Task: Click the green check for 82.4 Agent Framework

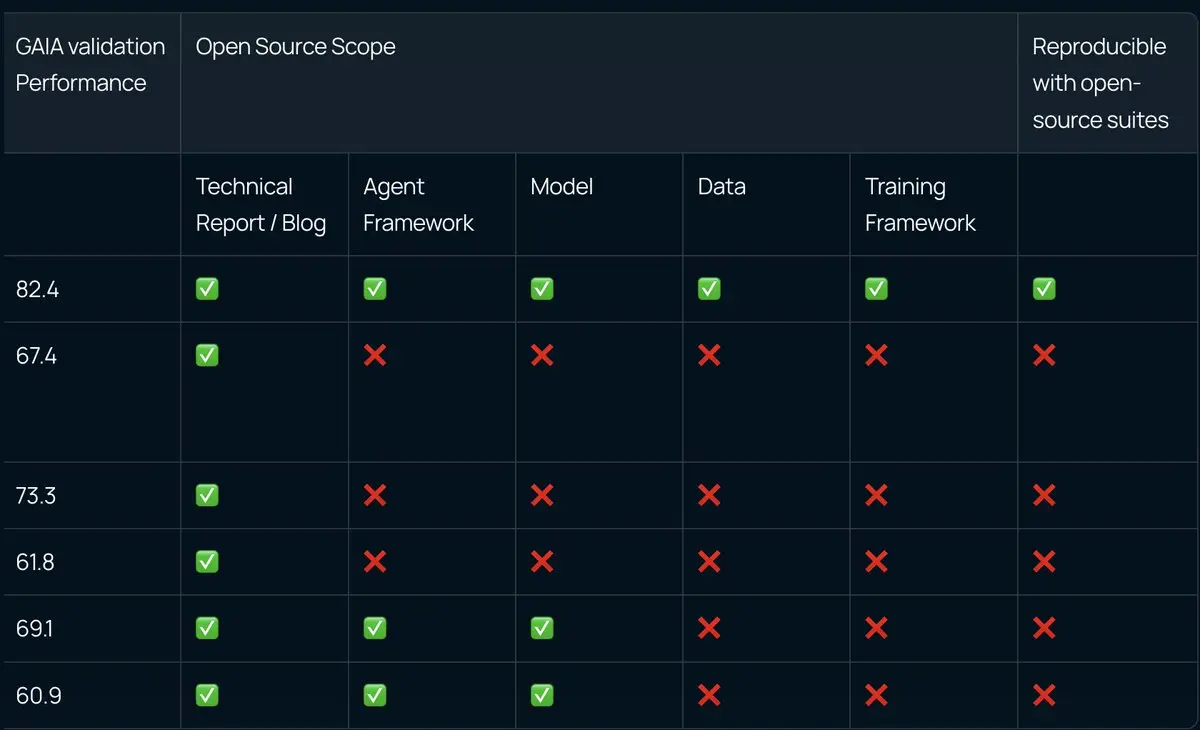Action: pyautogui.click(x=375, y=289)
